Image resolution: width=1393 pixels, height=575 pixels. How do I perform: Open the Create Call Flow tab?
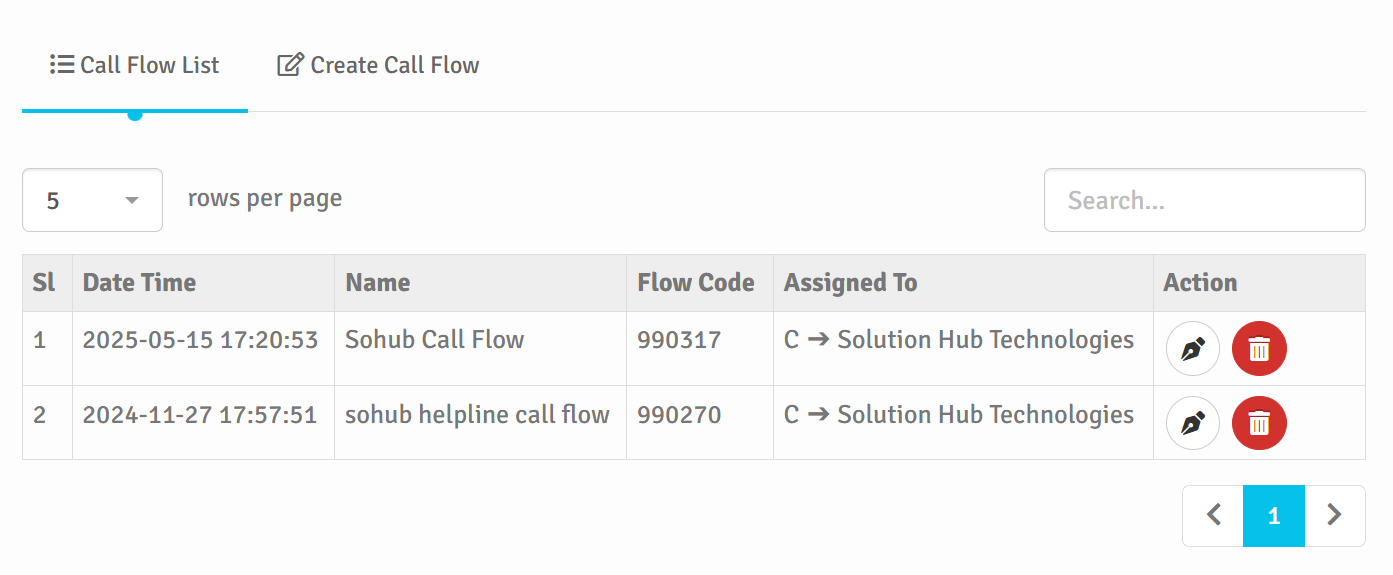(378, 66)
